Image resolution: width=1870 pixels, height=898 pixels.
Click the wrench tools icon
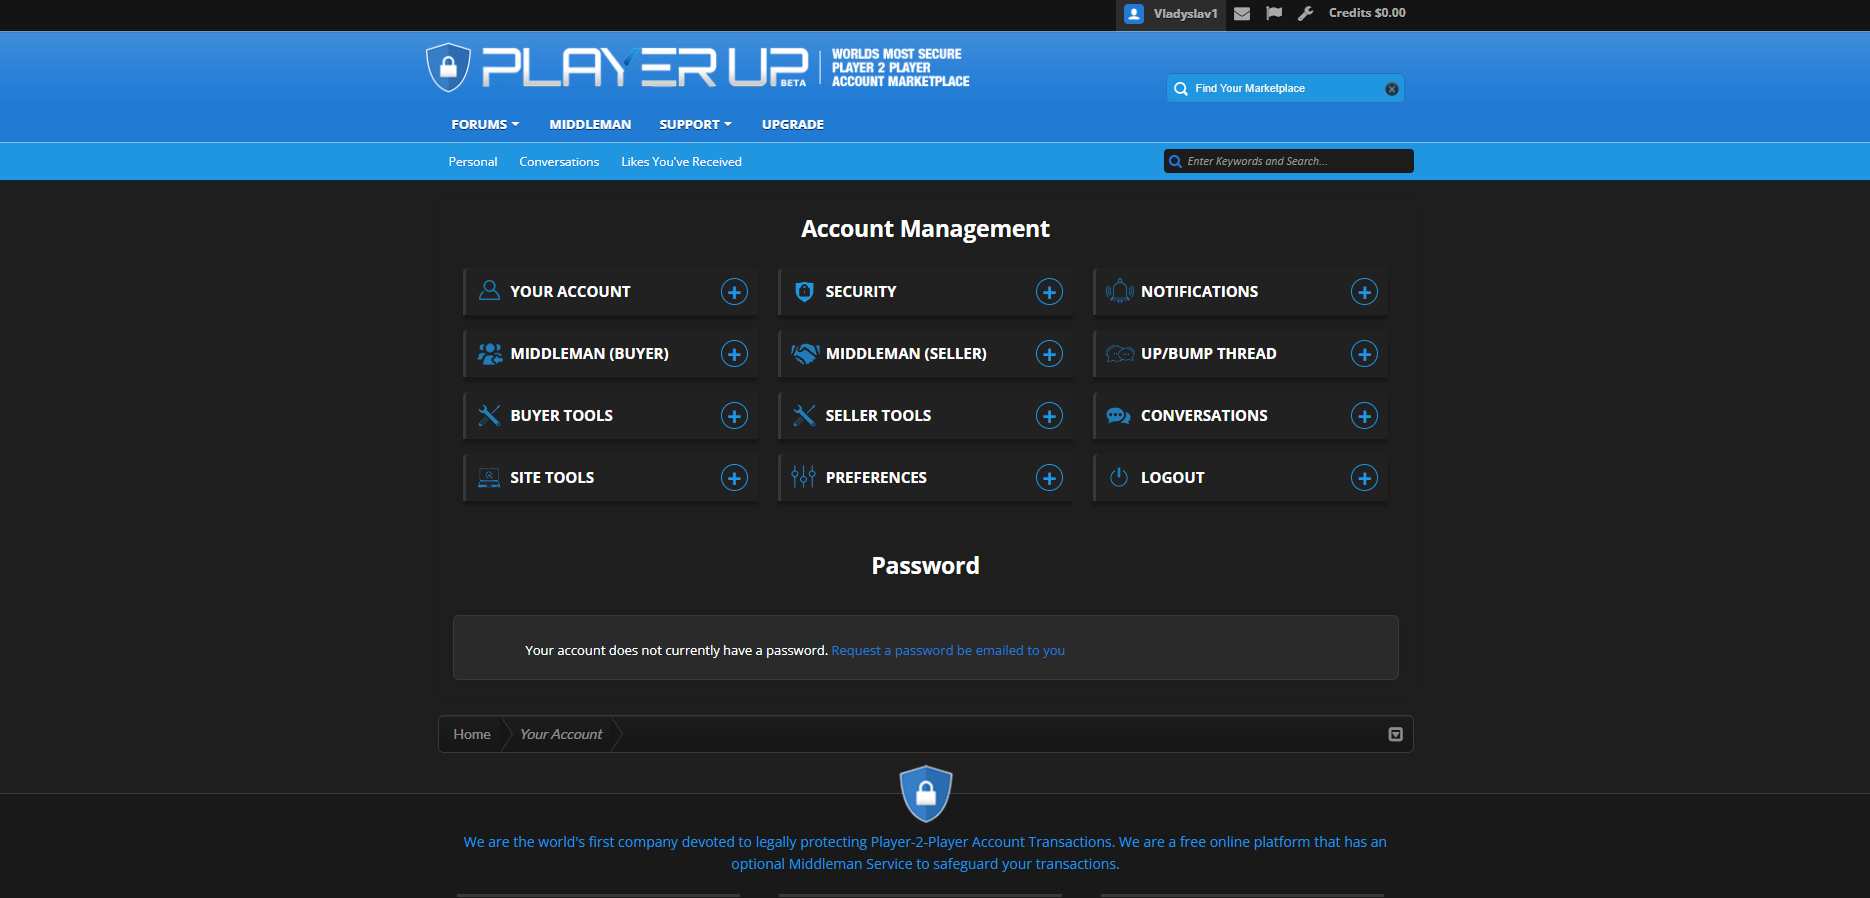click(x=1306, y=14)
